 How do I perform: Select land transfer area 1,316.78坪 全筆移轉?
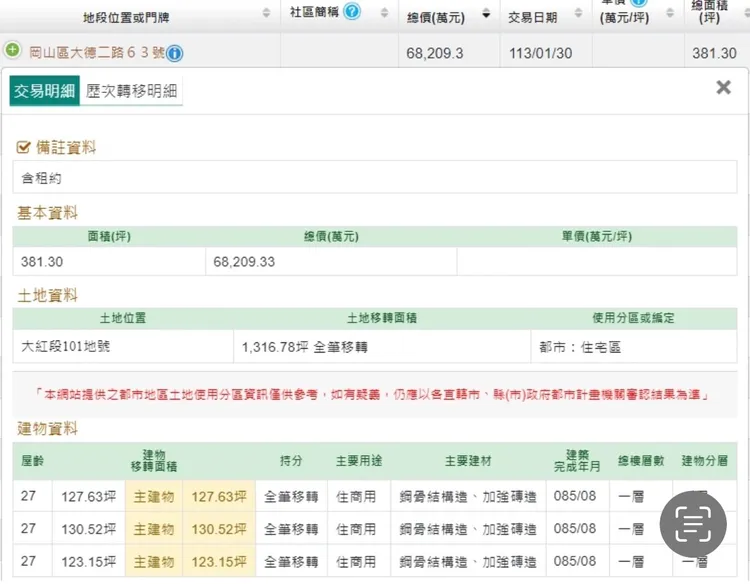pos(304,347)
